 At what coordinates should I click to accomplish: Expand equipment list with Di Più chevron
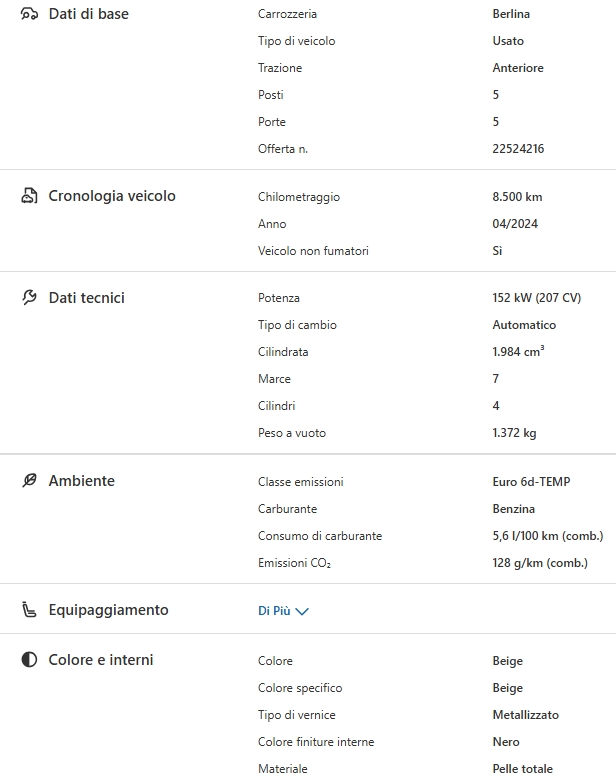302,611
